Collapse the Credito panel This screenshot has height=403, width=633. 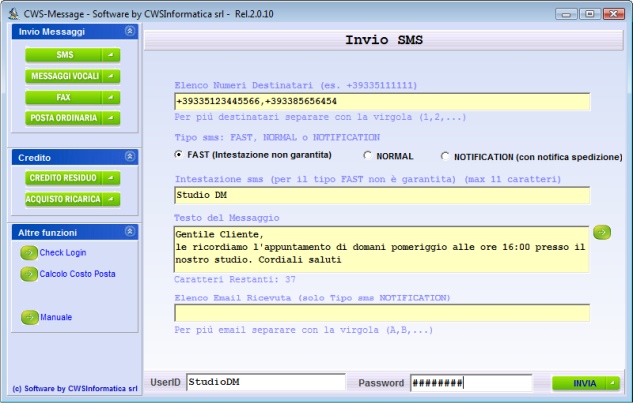130,157
